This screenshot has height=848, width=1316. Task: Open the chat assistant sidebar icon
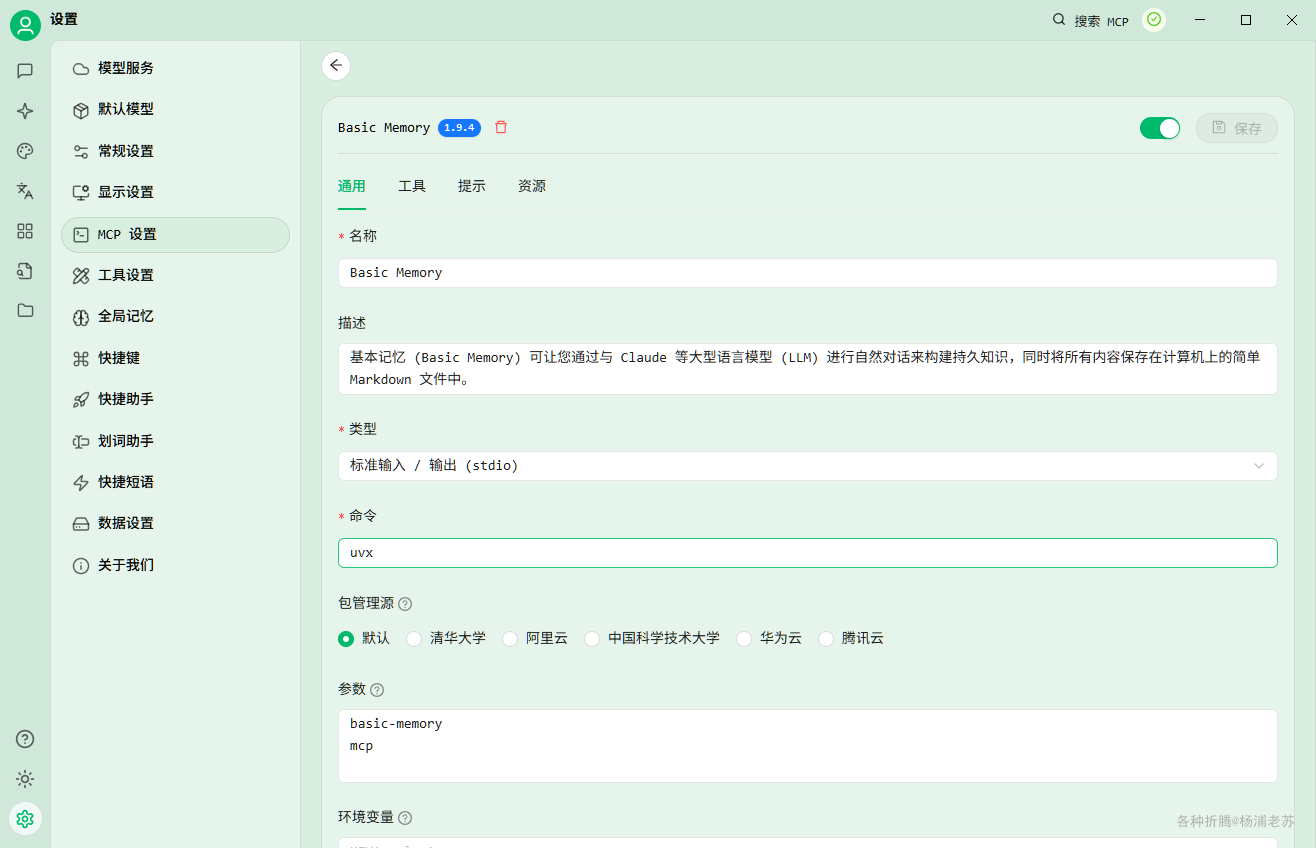pos(25,71)
